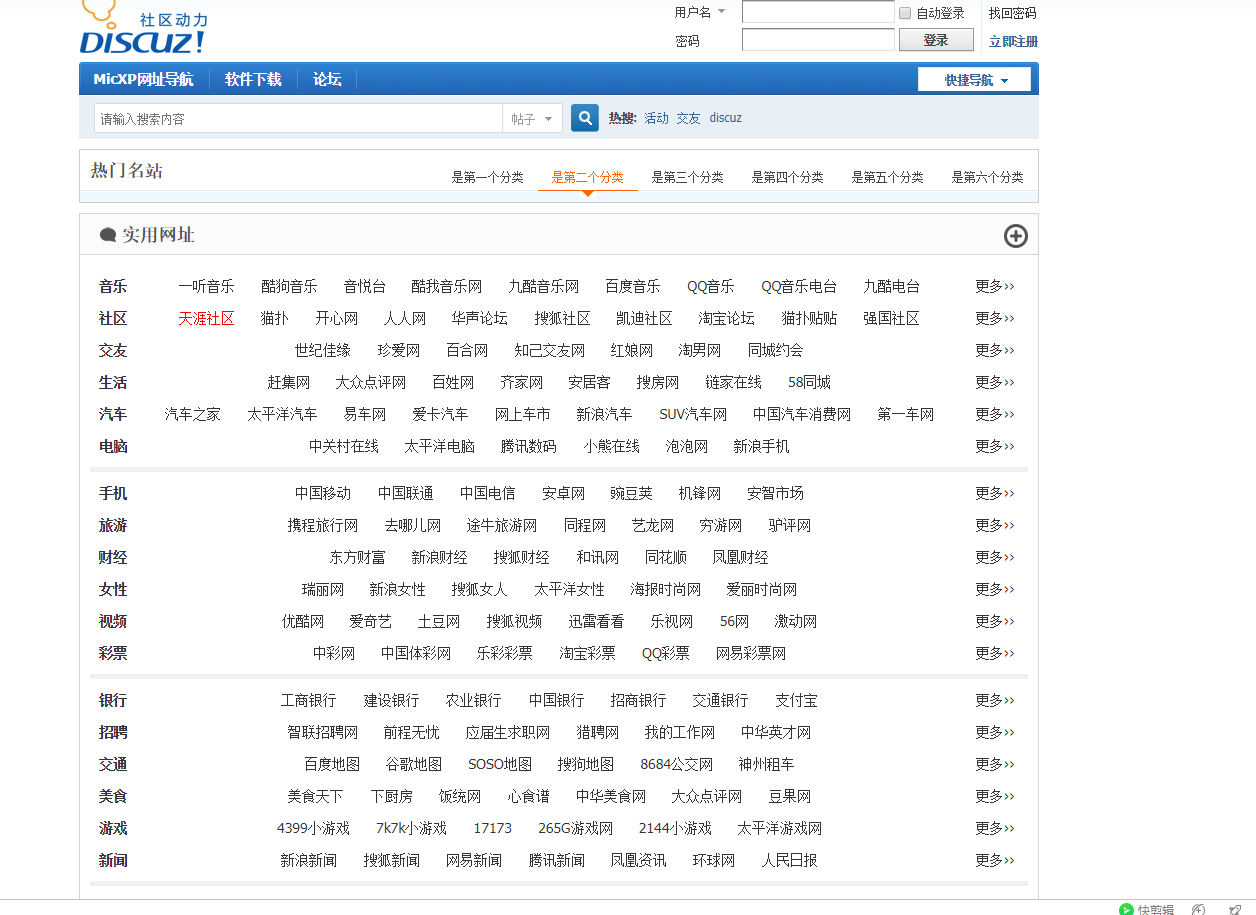The height and width of the screenshot is (915, 1256).
Task: Expand 更多 for the 银行 row
Action: [995, 700]
